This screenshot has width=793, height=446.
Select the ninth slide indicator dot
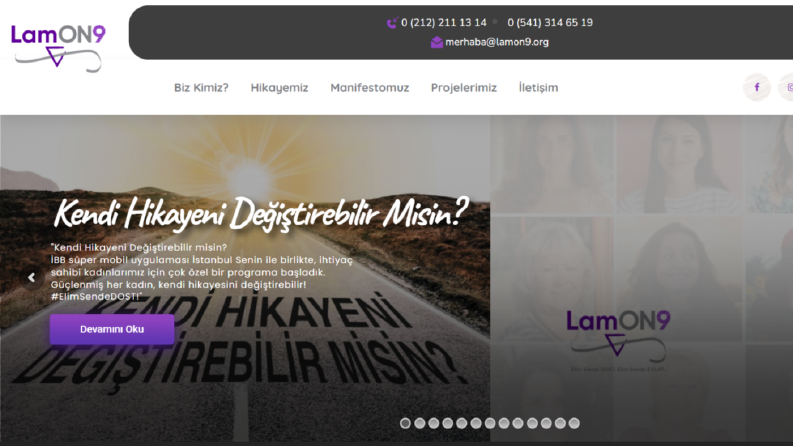coord(517,423)
